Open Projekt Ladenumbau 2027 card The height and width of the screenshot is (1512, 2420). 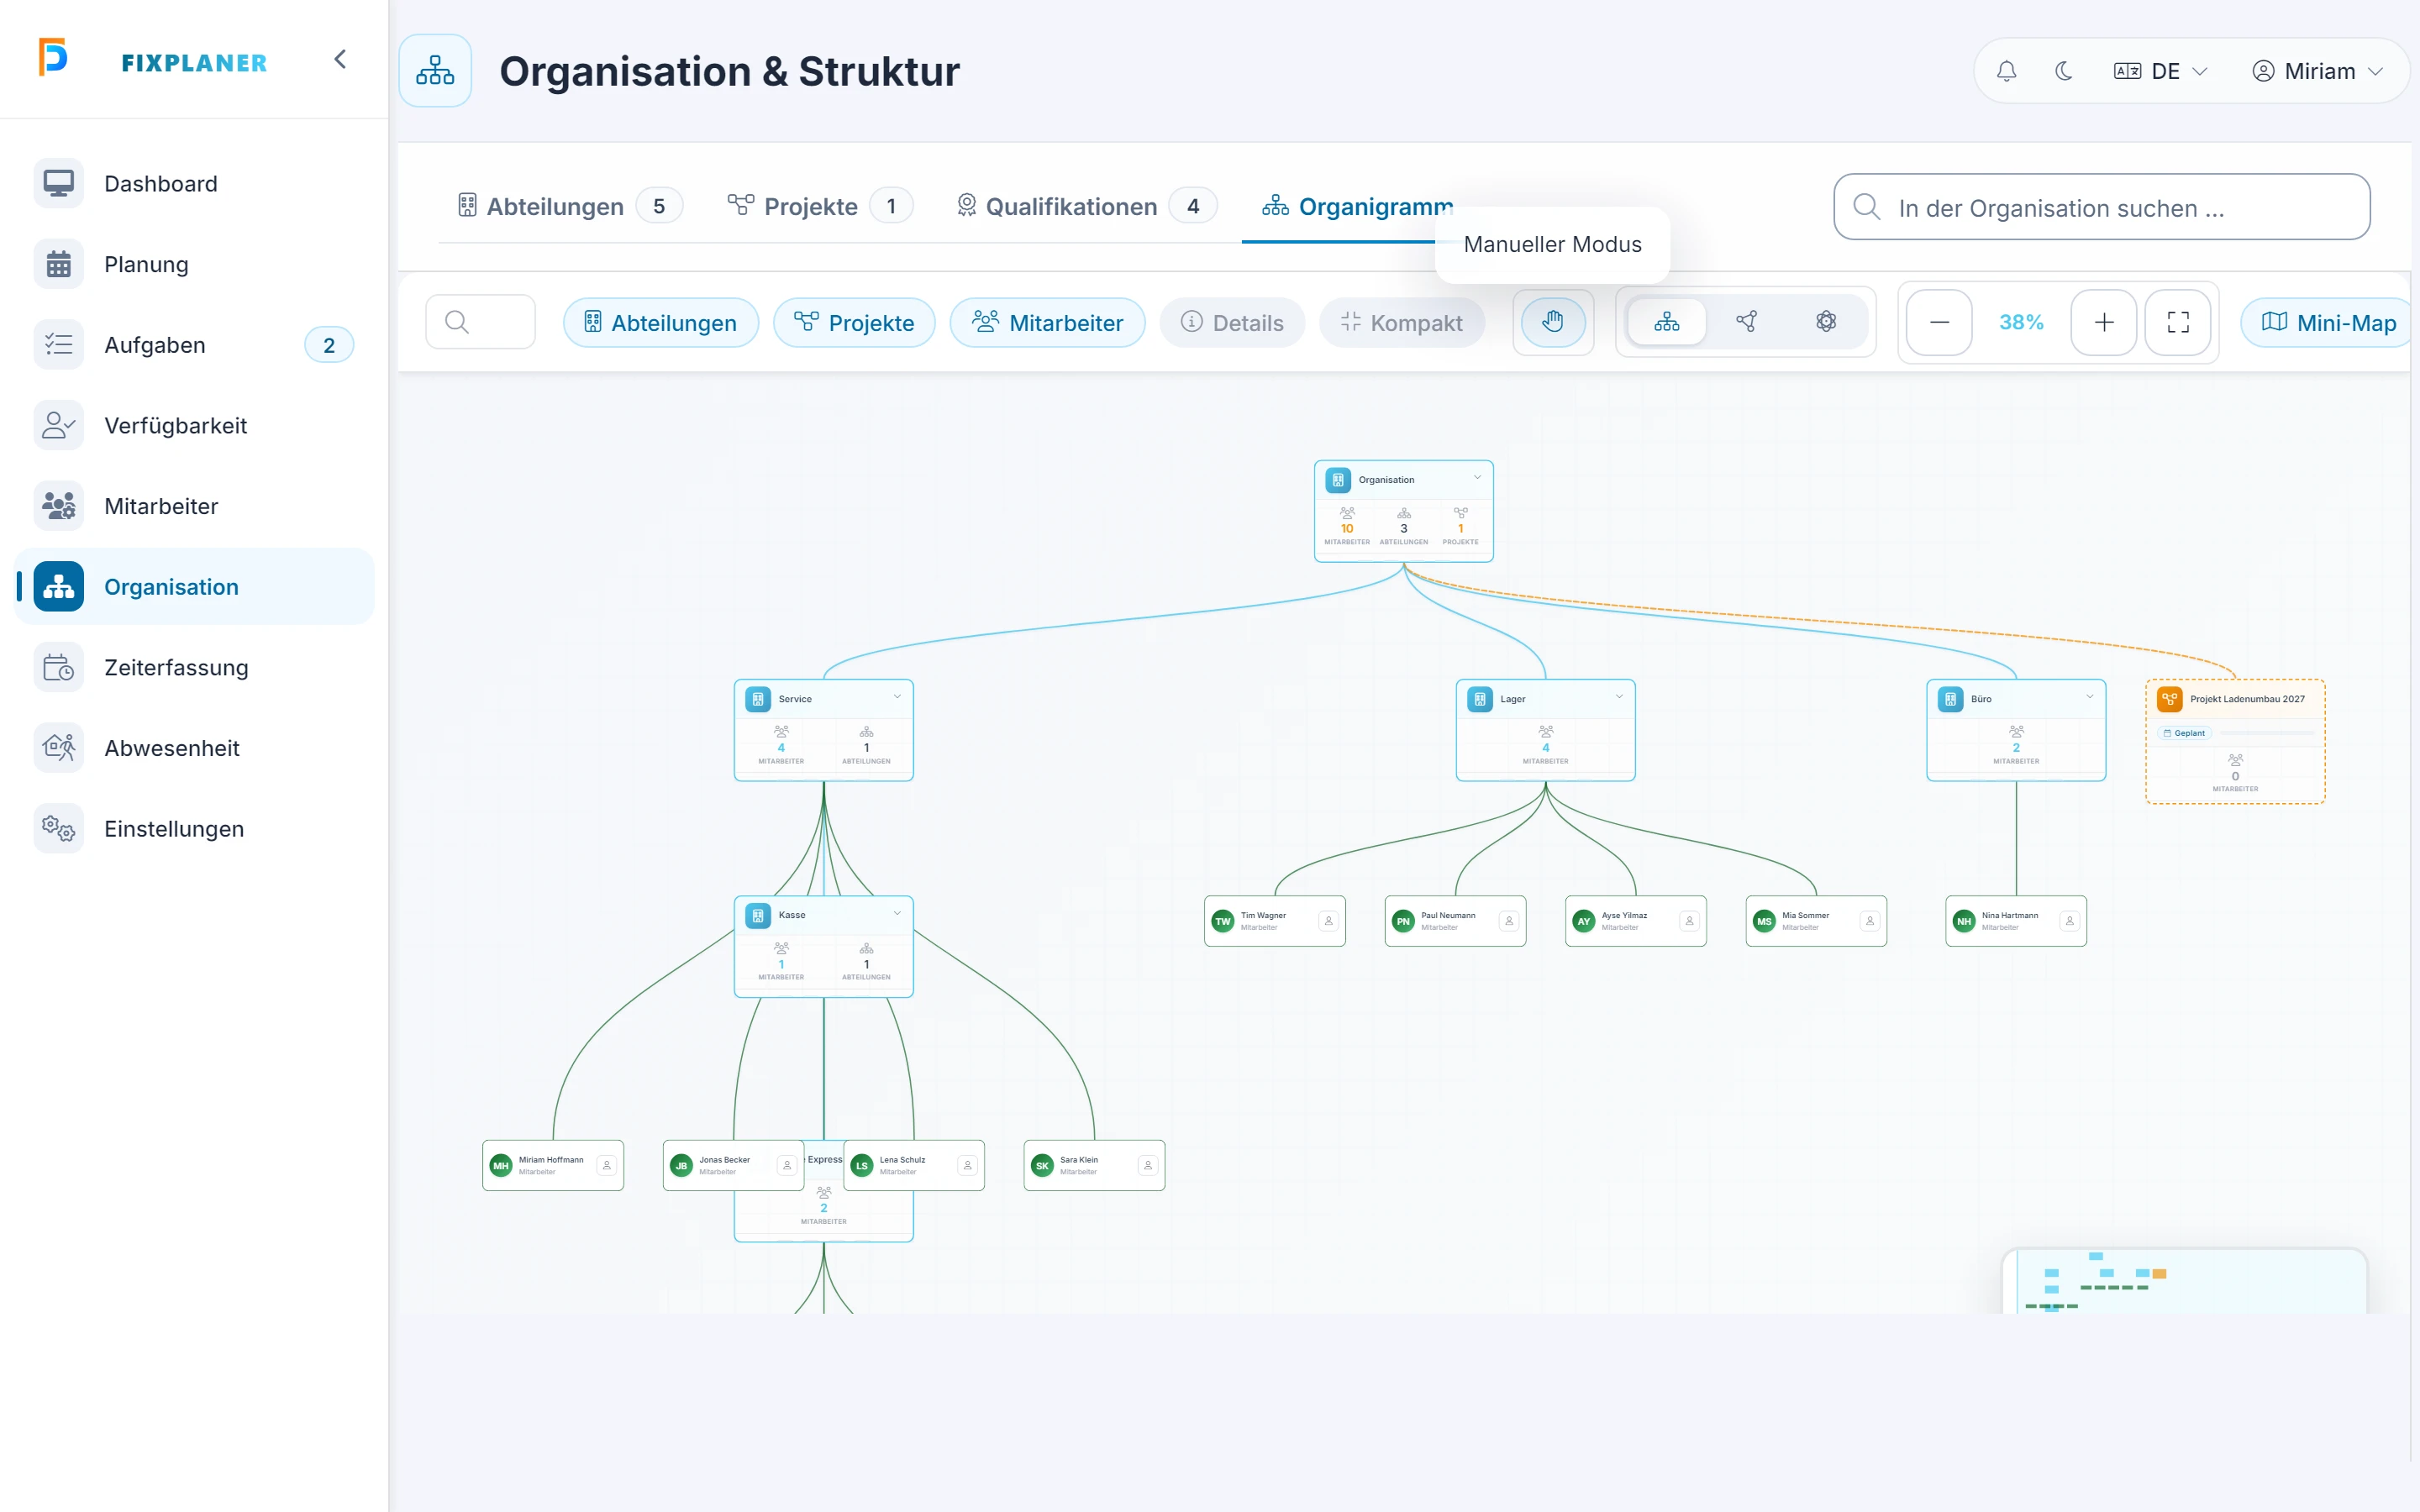2235,741
